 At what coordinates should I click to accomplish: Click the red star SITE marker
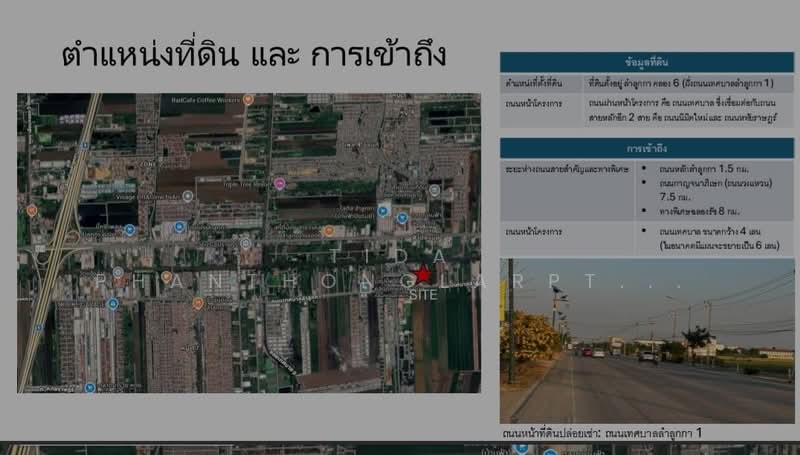tap(423, 274)
